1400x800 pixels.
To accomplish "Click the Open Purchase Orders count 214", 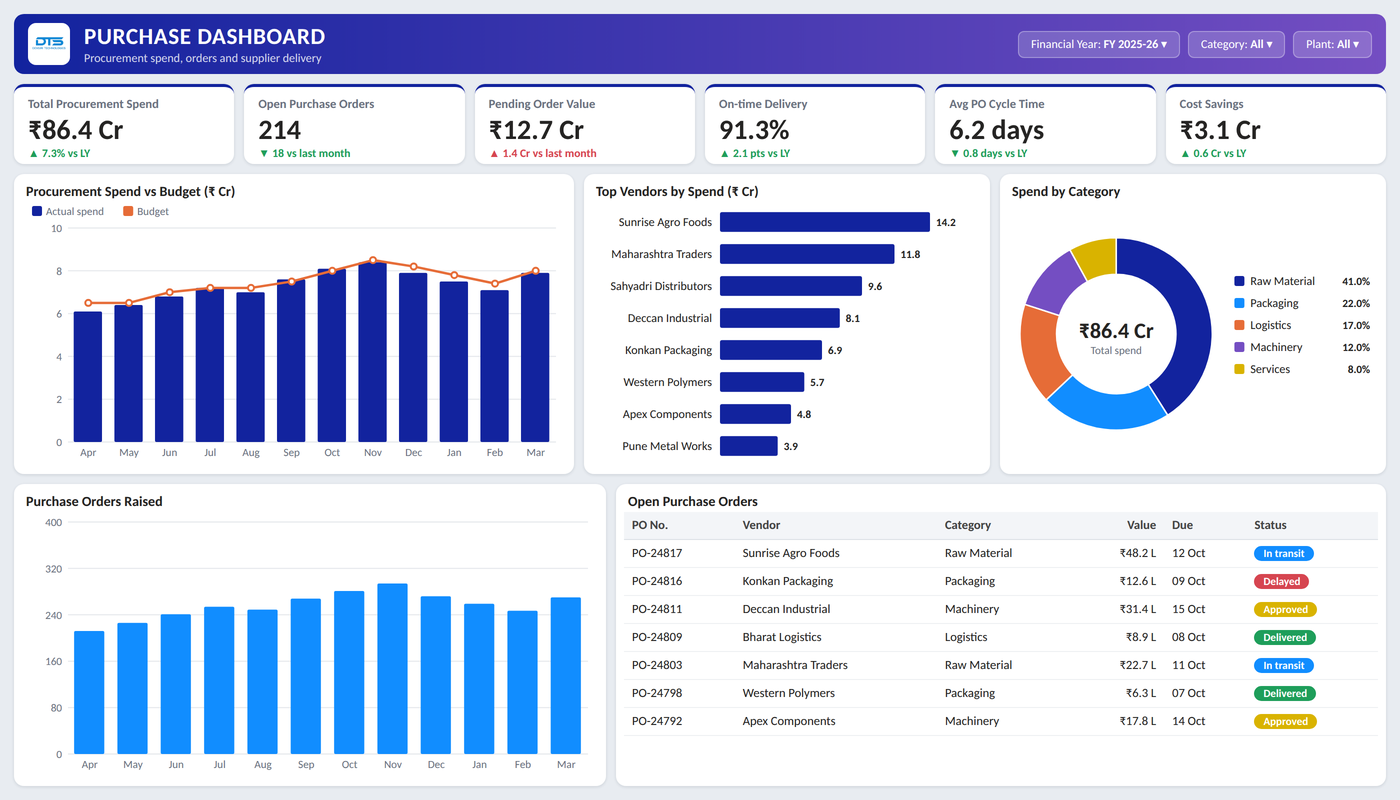I will [280, 130].
